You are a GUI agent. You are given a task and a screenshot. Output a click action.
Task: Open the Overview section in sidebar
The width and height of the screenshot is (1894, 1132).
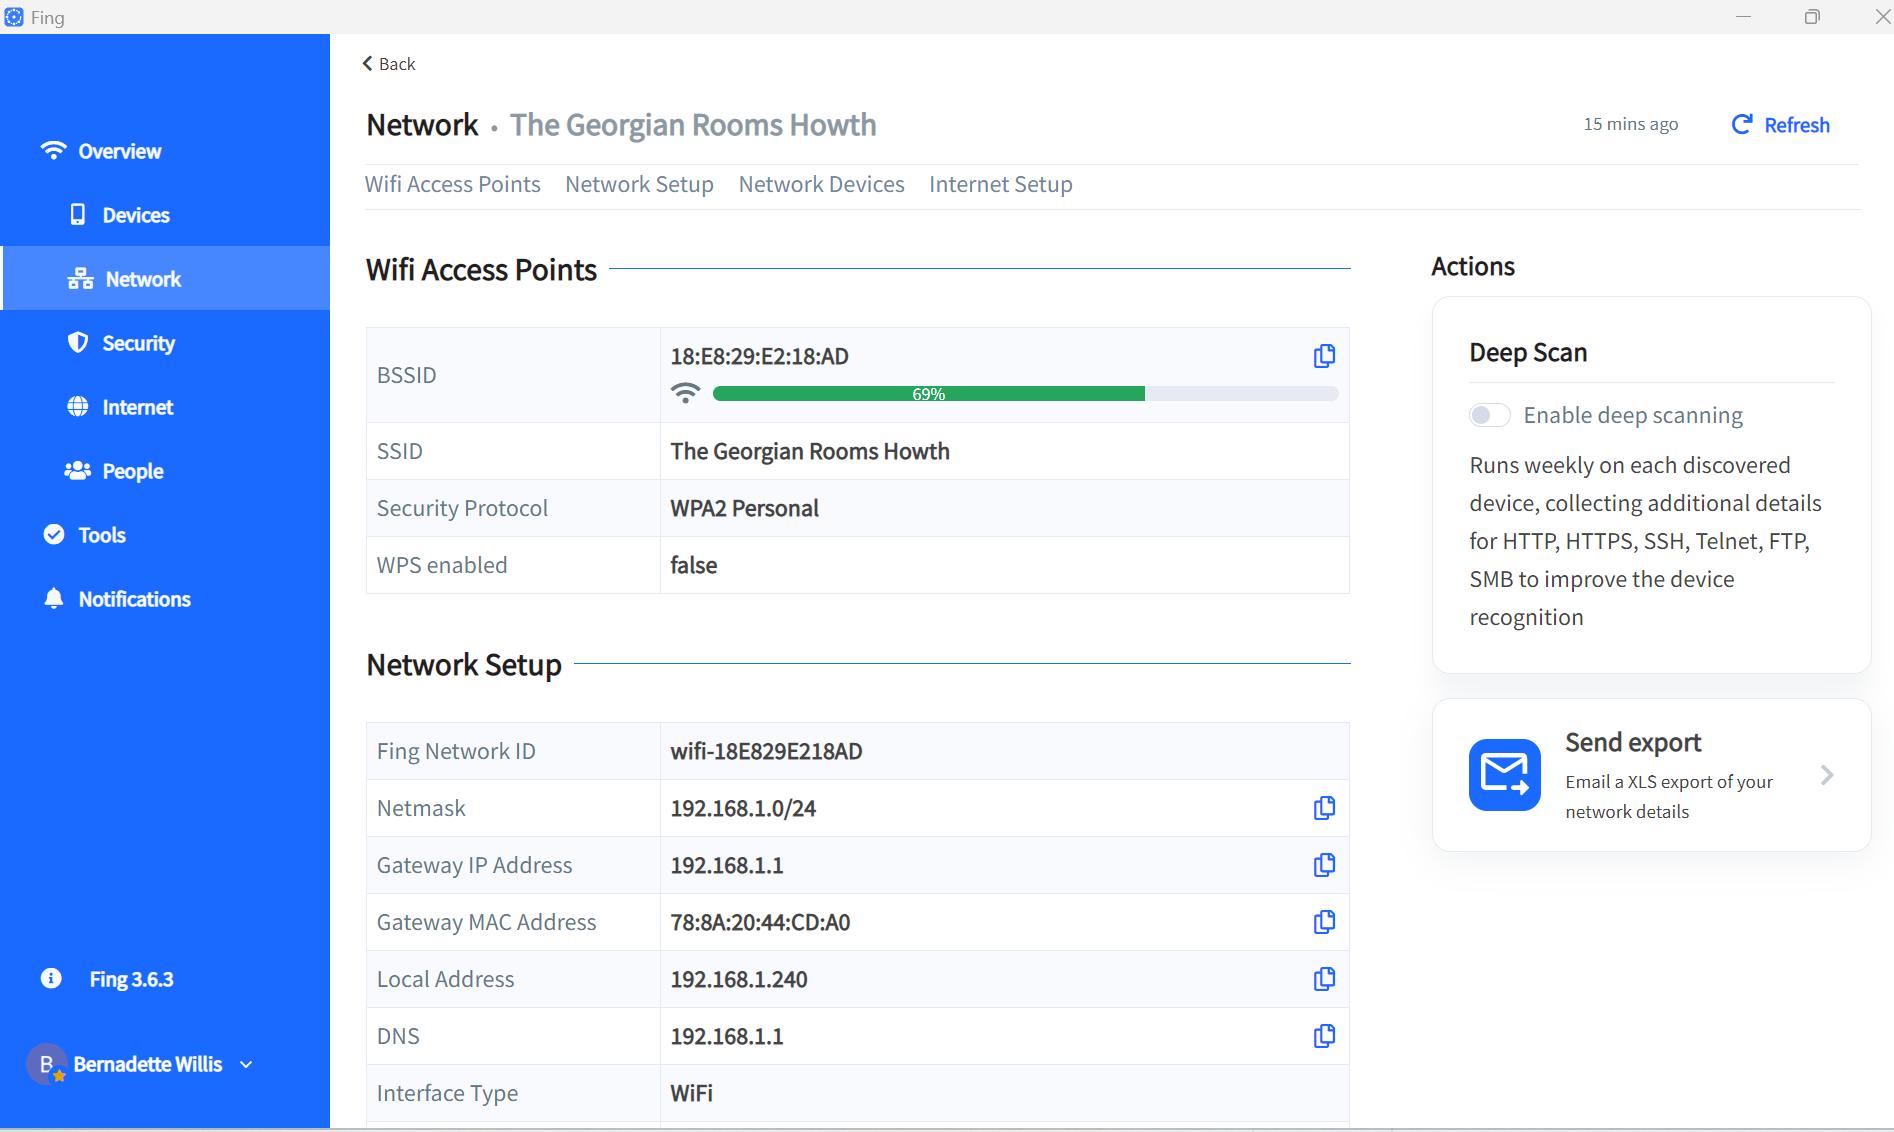pos(119,150)
